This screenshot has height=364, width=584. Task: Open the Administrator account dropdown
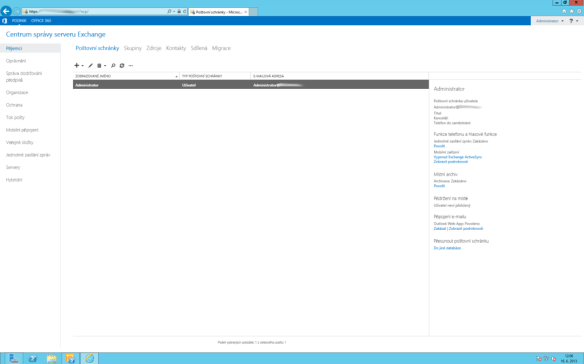(x=550, y=21)
